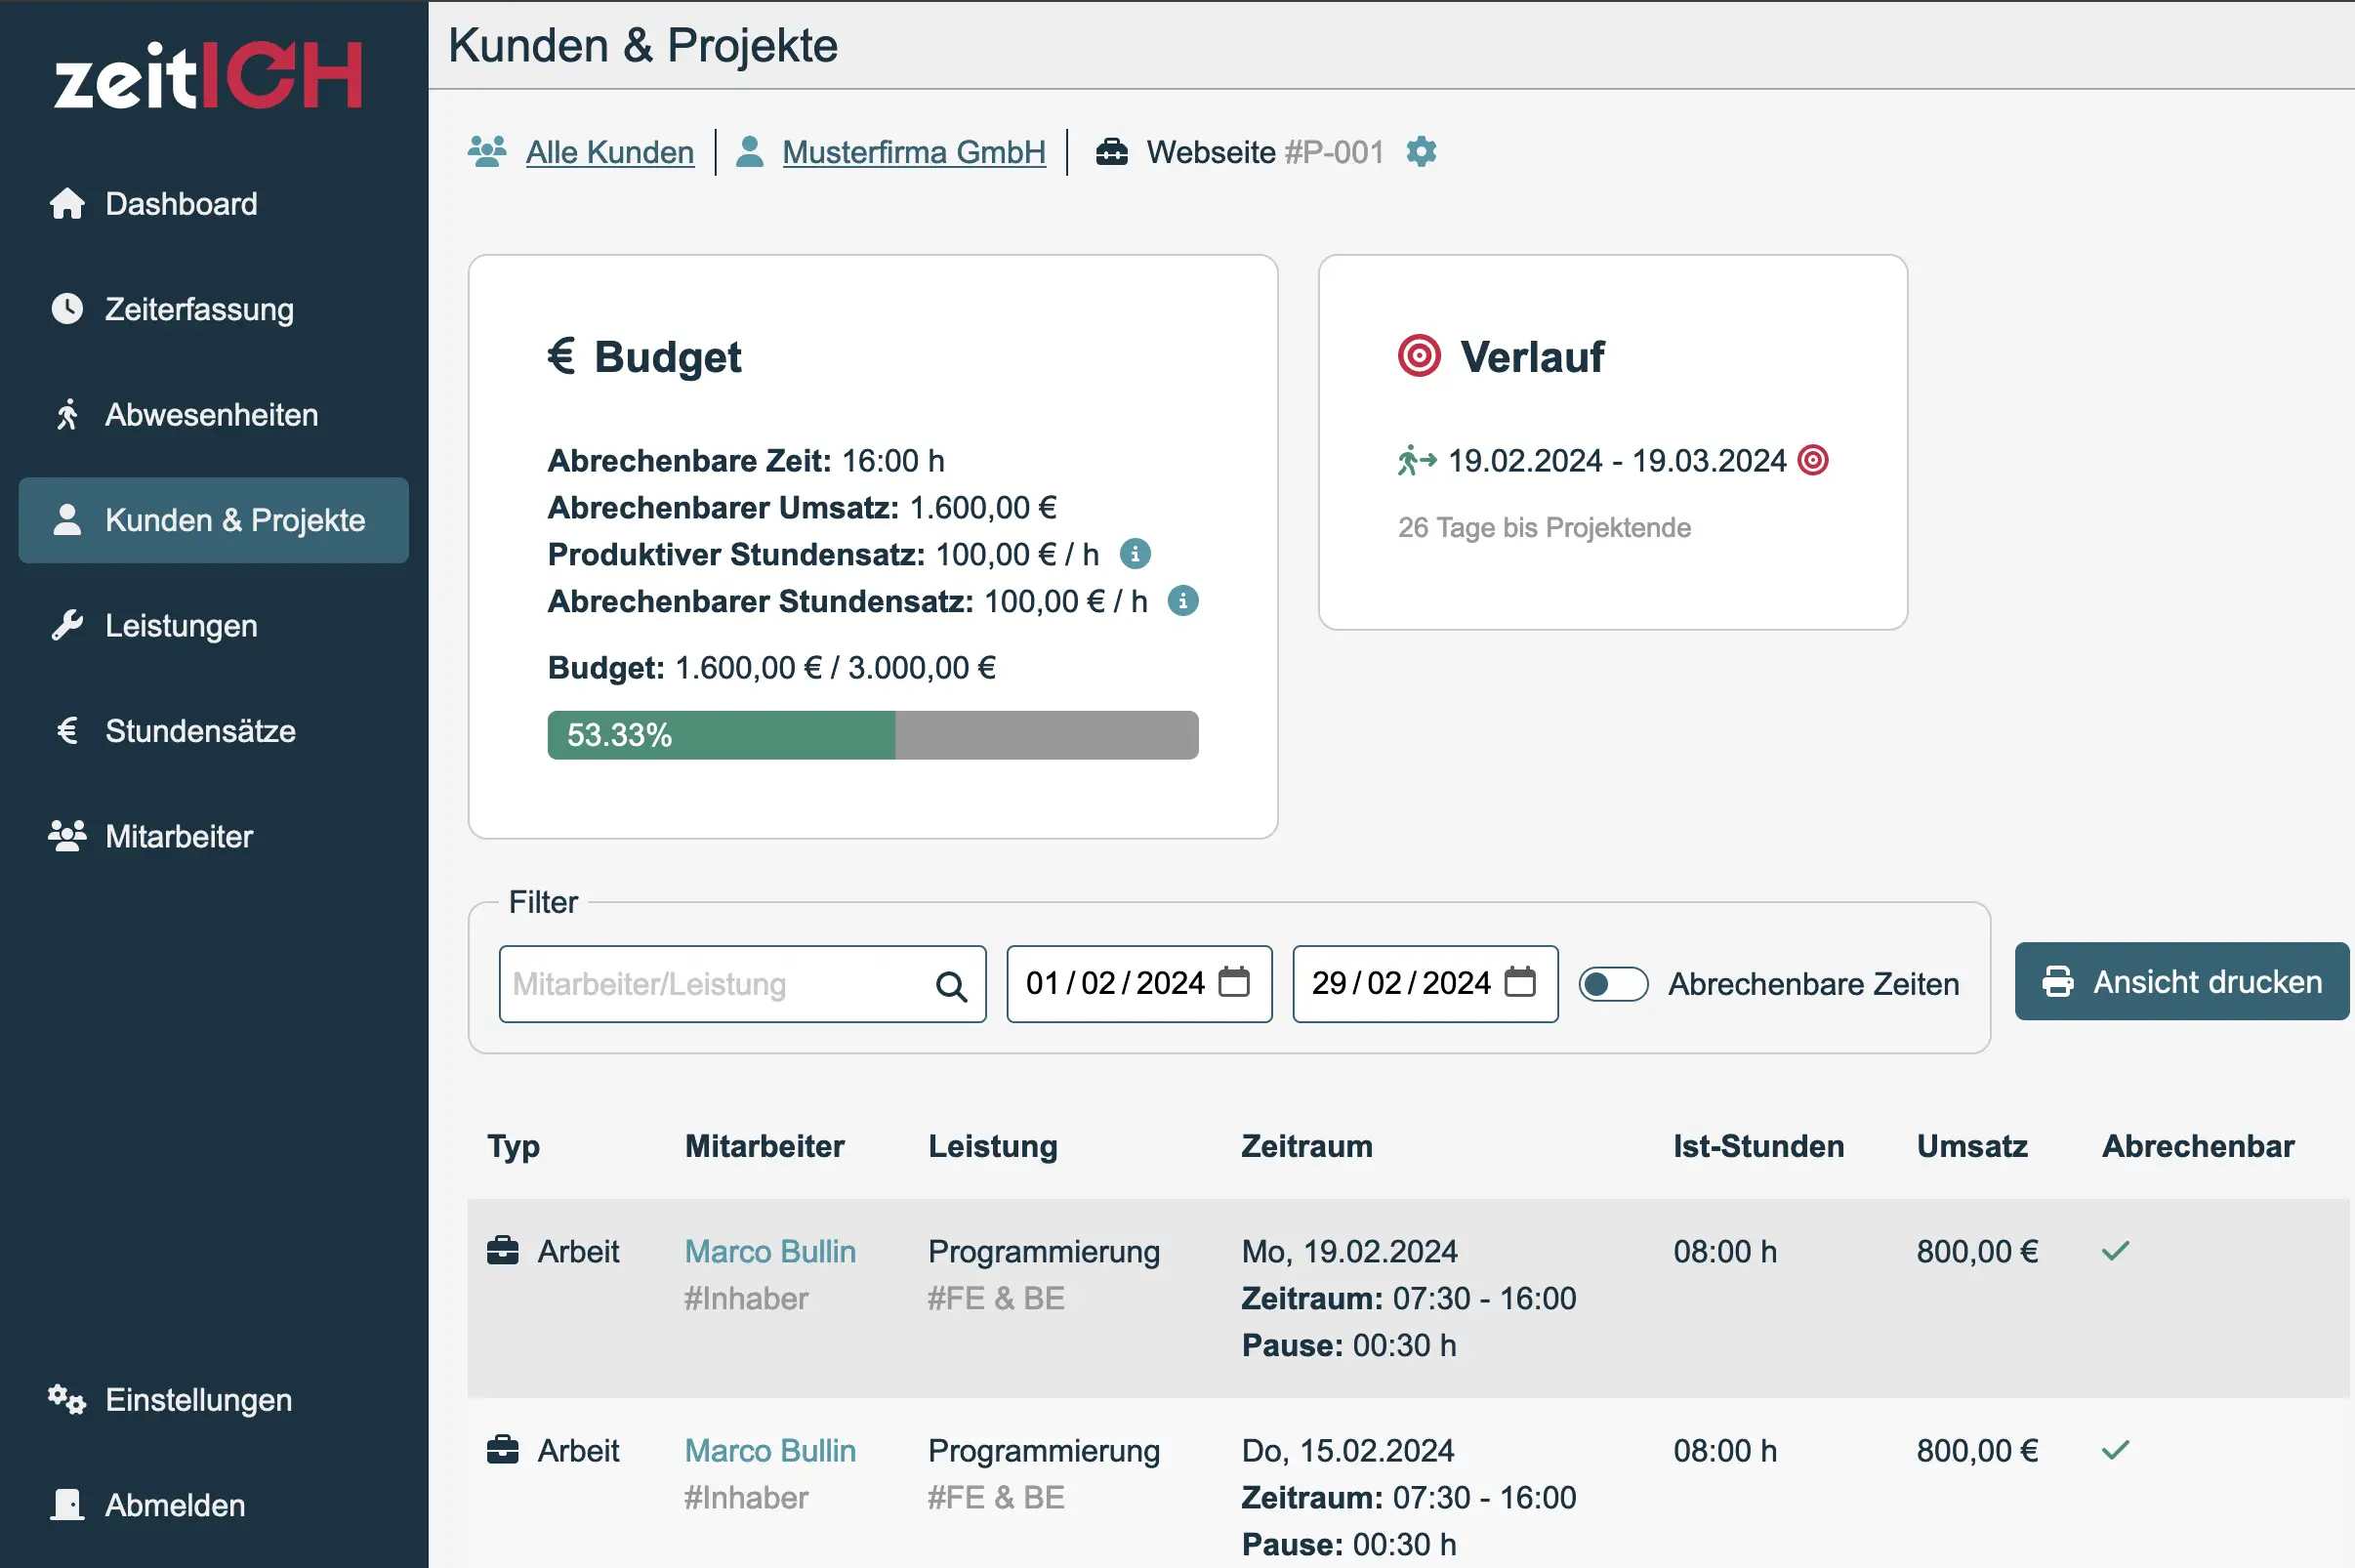Click briefcase icon in 15.02.2024 row
The width and height of the screenshot is (2355, 1568).
tap(503, 1450)
